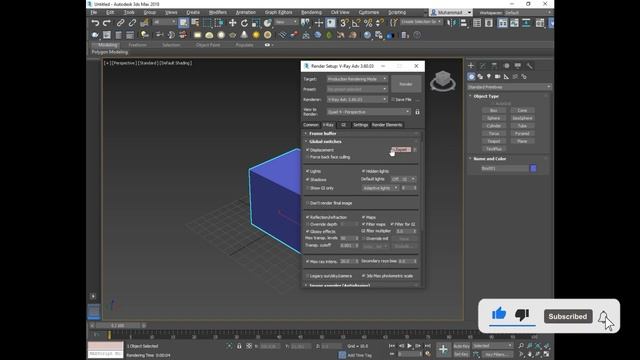Screen dimensions: 640x360
Task: Enable Force back face culling
Action: pyautogui.click(x=308, y=157)
